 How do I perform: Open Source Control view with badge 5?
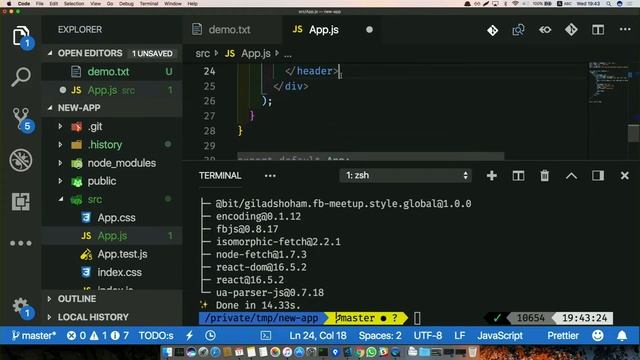(21, 119)
